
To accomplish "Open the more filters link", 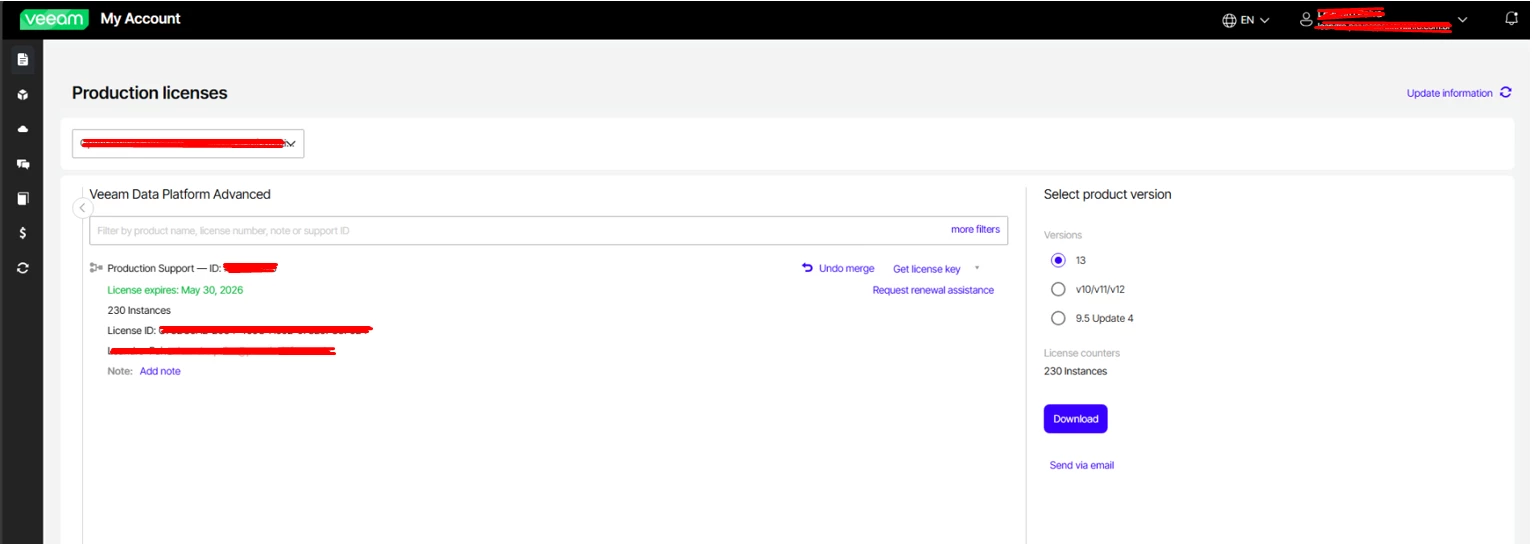I will [x=975, y=229].
